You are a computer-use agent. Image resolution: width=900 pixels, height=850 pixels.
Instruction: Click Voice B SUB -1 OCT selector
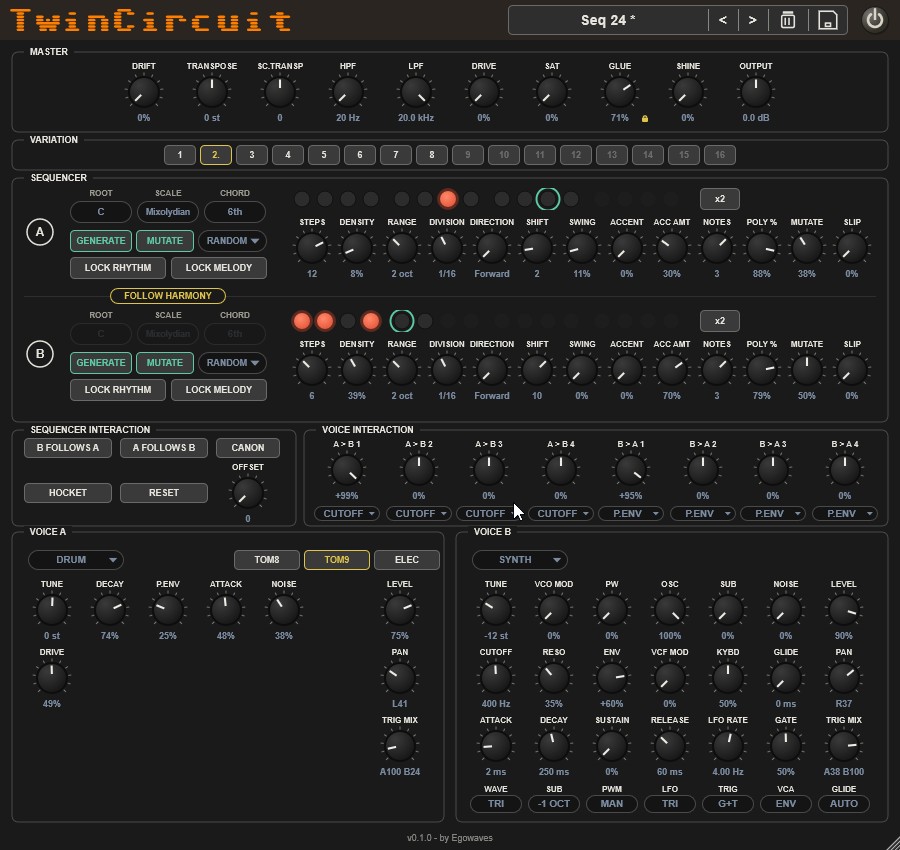point(554,804)
